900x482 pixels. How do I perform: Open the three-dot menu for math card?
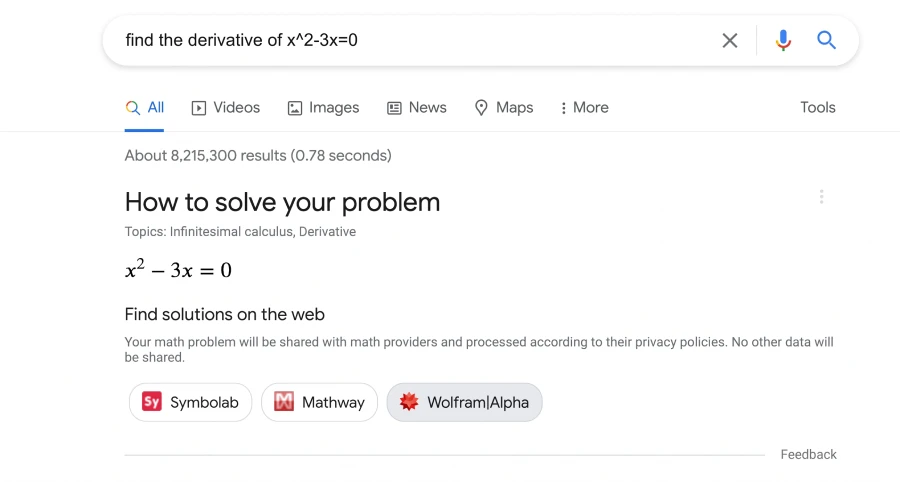821,197
